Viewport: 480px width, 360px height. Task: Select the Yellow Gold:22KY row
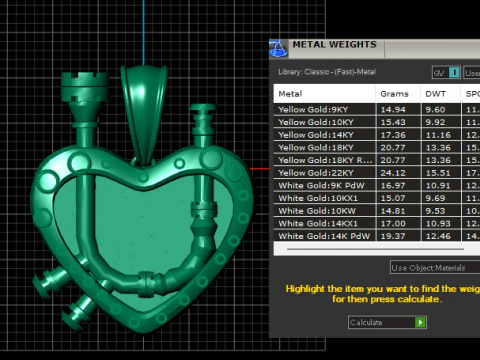pos(377,173)
